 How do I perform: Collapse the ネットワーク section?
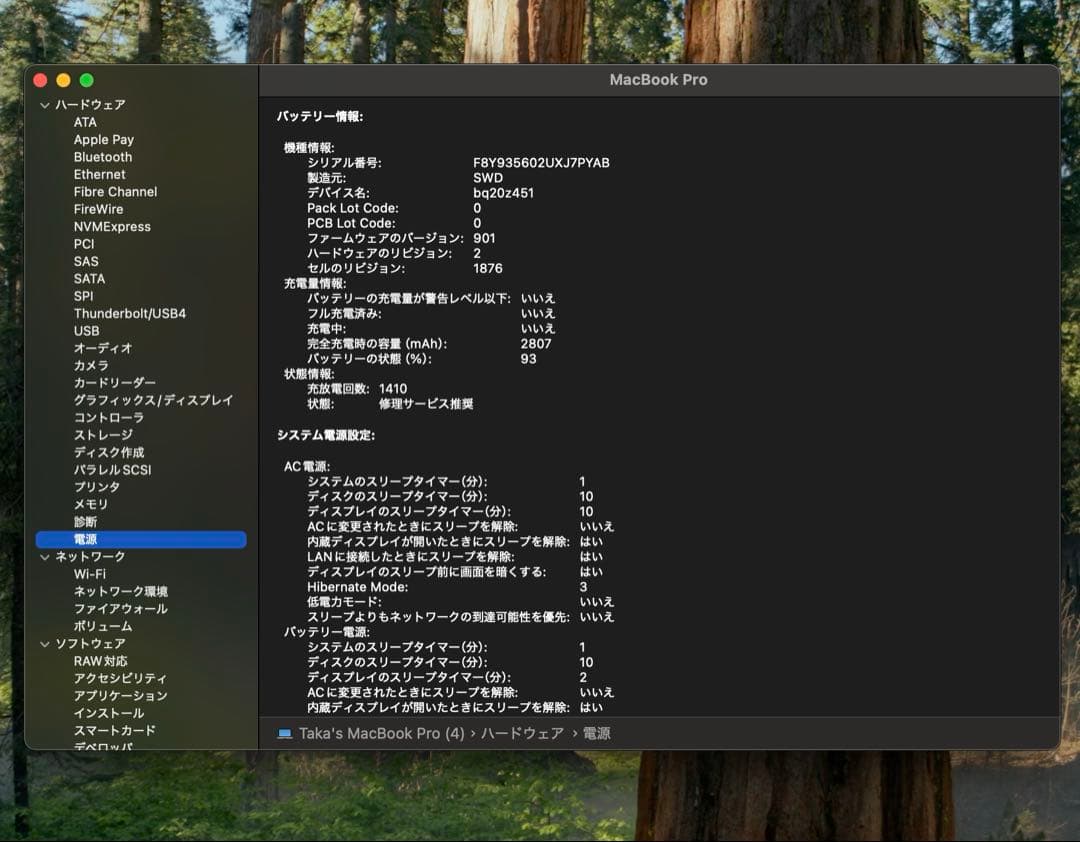click(x=45, y=557)
